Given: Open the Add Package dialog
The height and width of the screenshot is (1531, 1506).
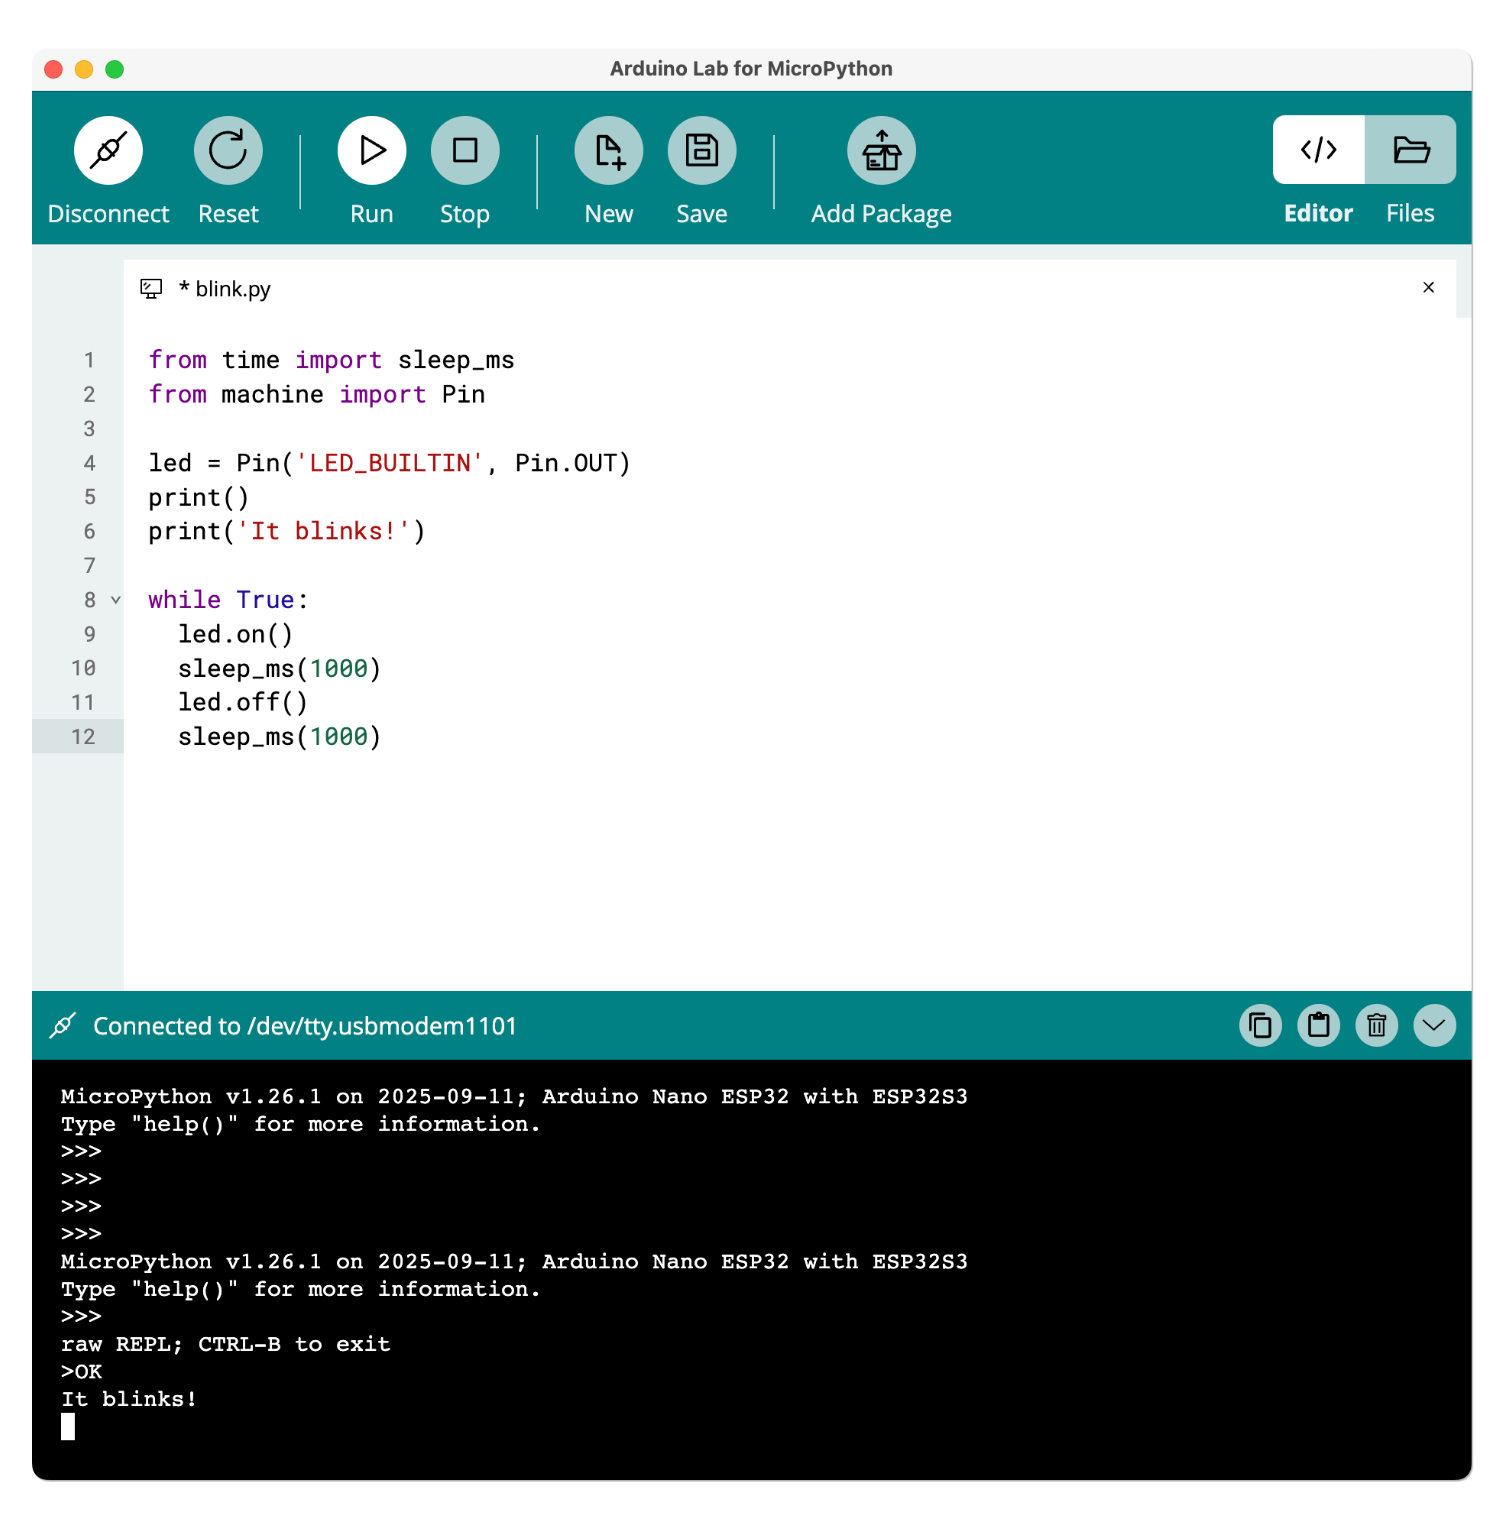Looking at the screenshot, I should pos(882,151).
